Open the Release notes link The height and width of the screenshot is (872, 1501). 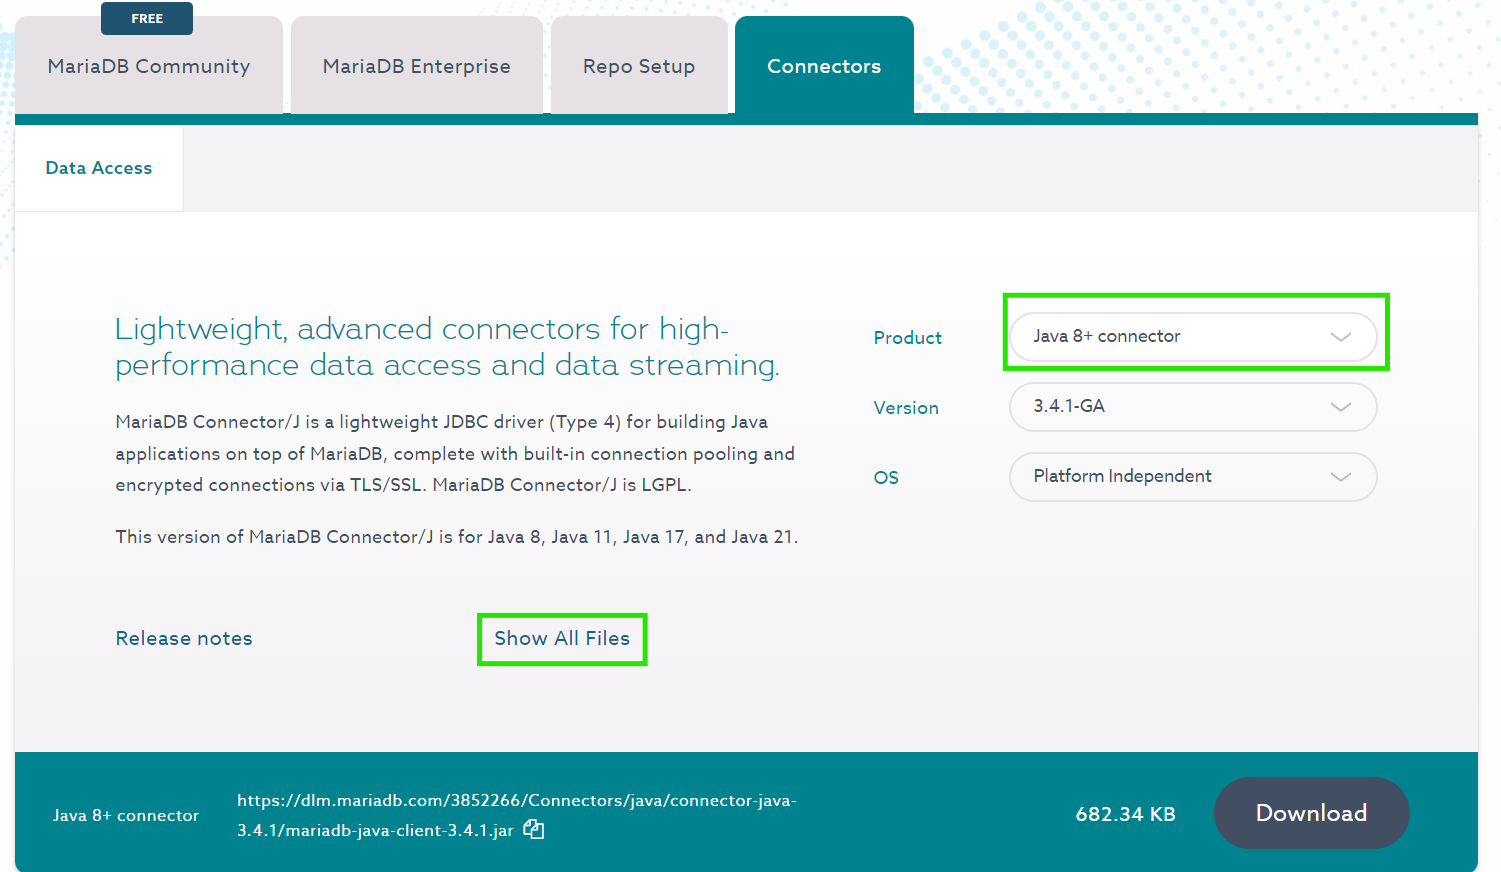[184, 638]
